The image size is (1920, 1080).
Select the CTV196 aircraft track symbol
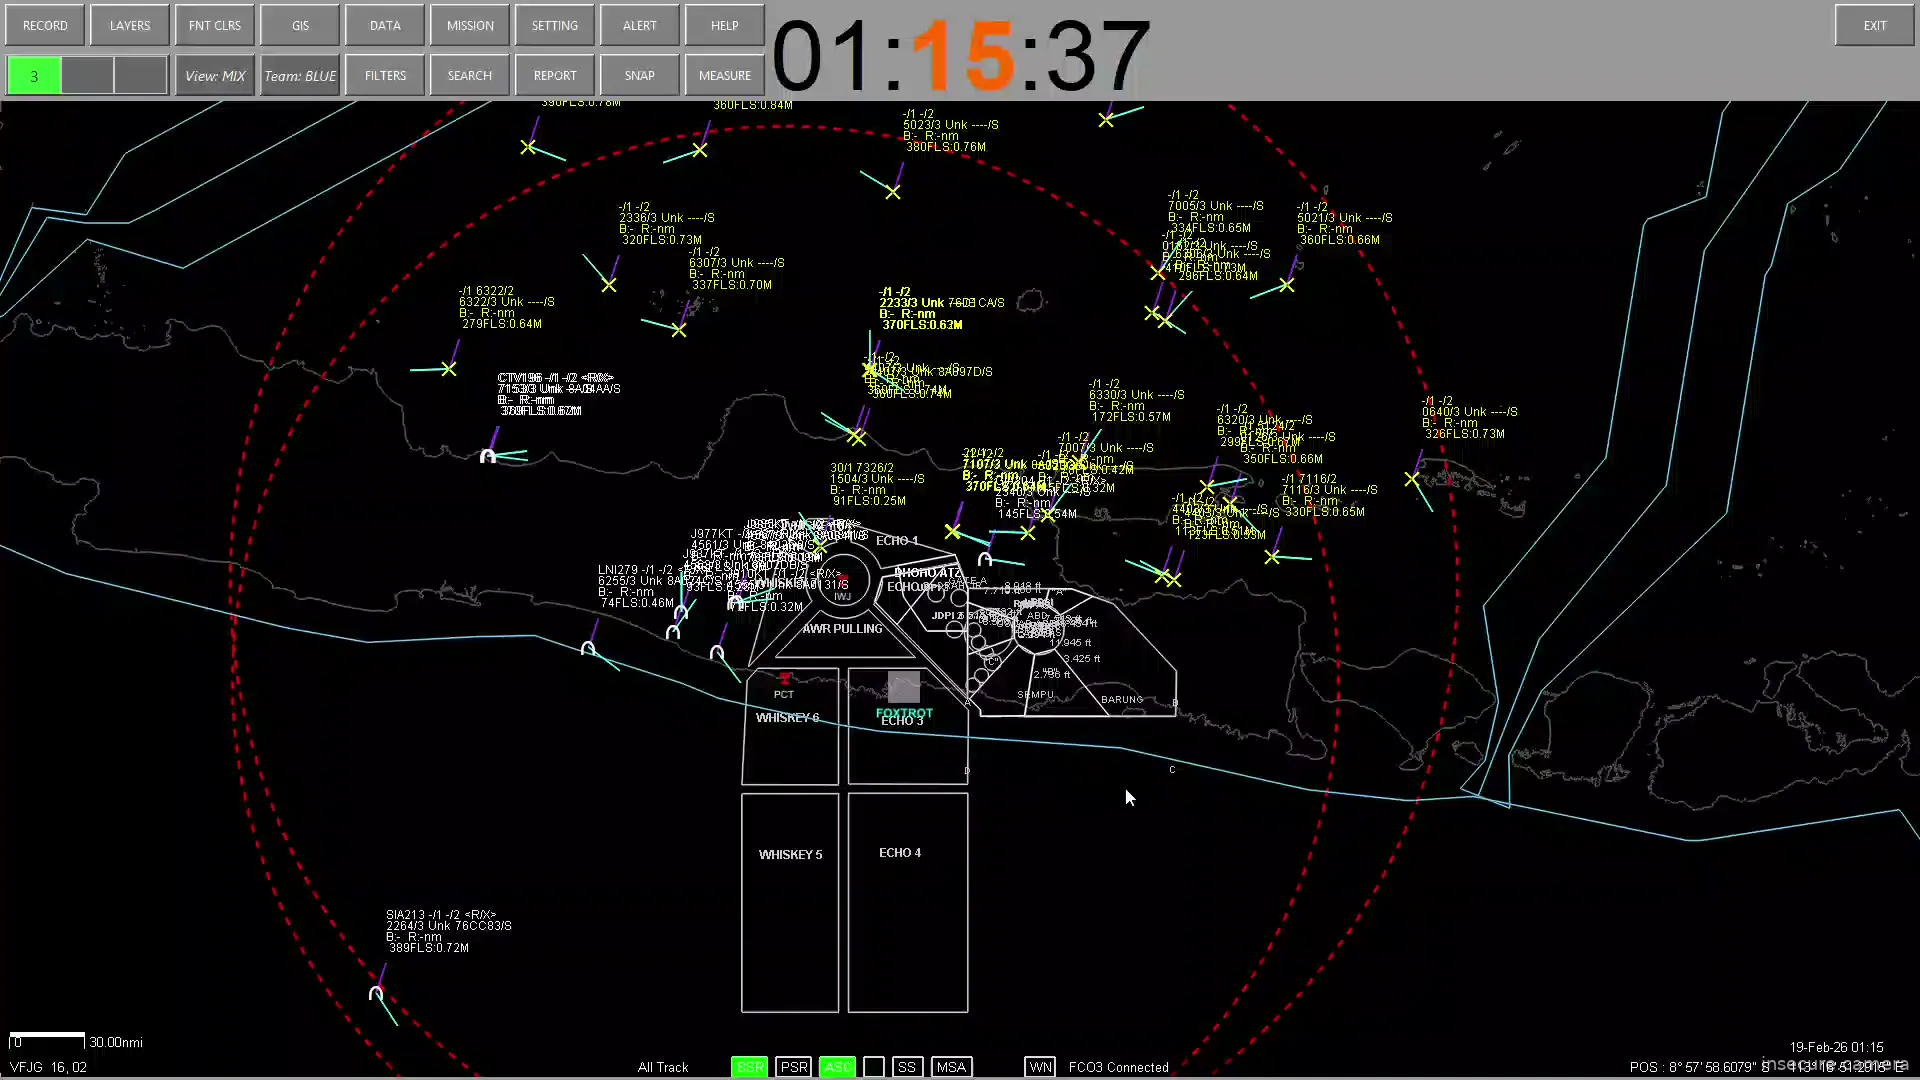[x=487, y=456]
